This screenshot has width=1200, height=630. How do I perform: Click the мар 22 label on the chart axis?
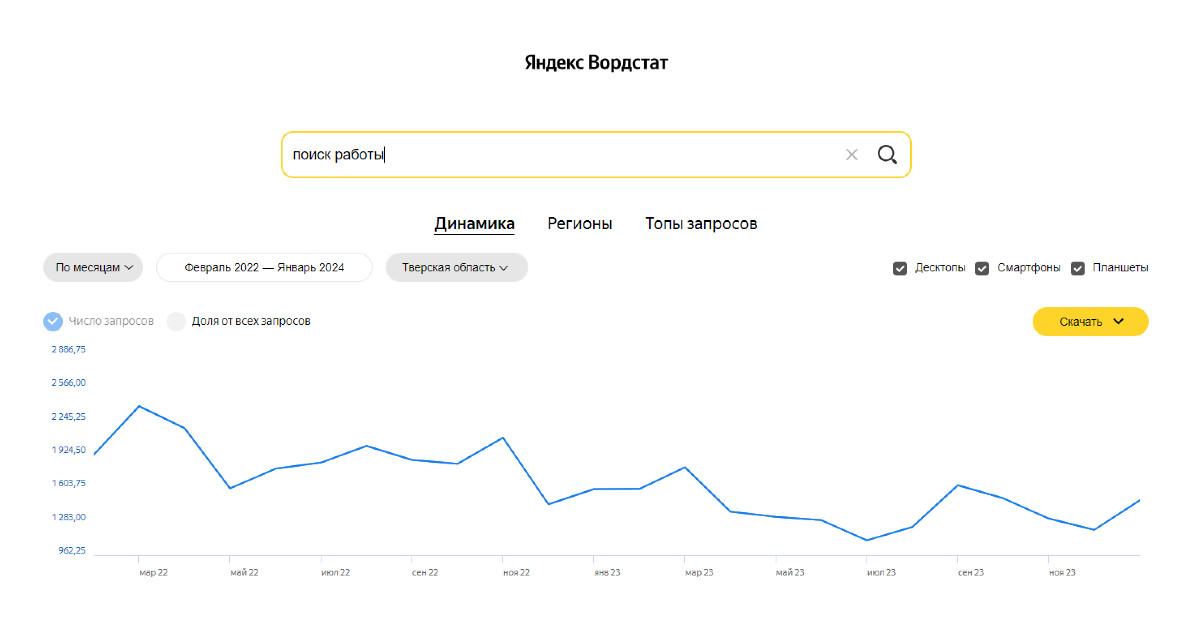(x=153, y=573)
